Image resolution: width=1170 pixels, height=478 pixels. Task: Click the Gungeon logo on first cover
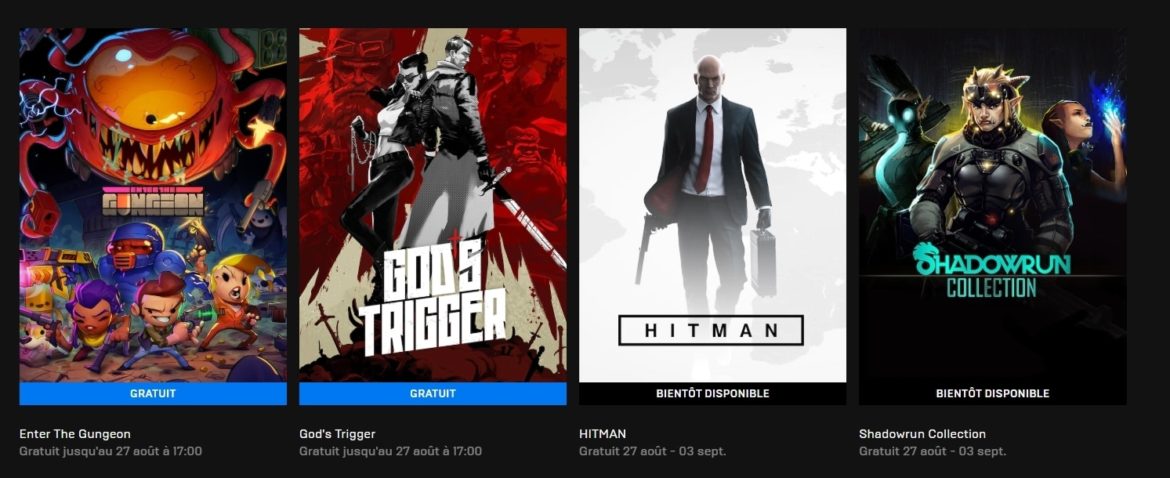[x=153, y=201]
